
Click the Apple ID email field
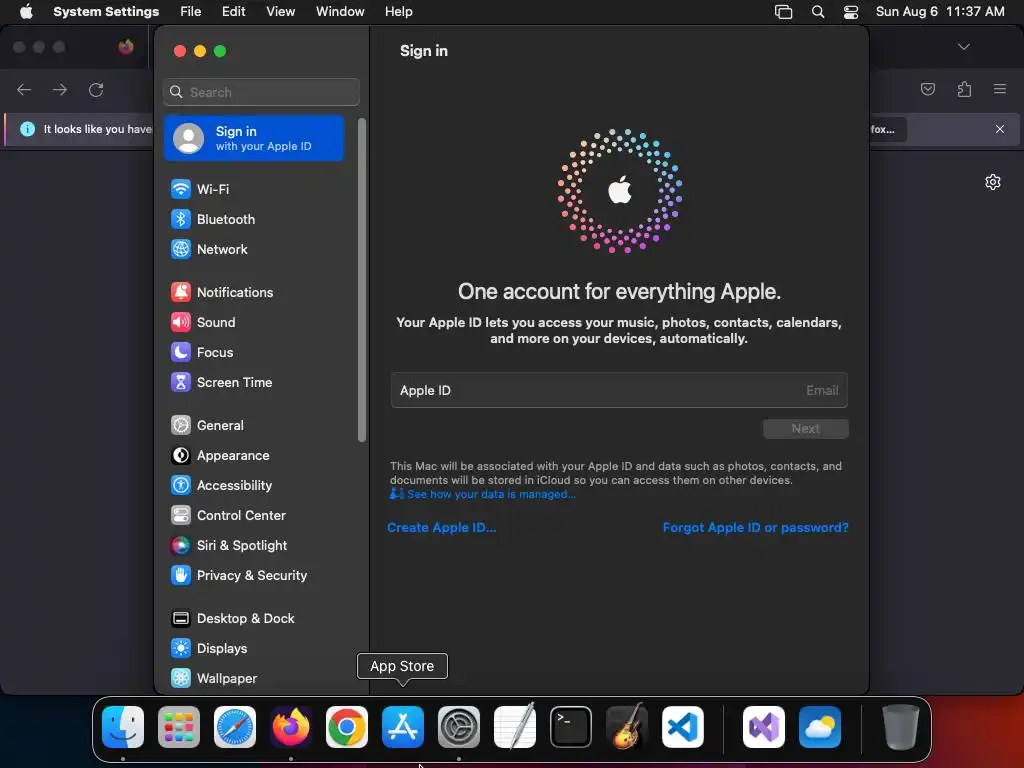[x=619, y=391]
